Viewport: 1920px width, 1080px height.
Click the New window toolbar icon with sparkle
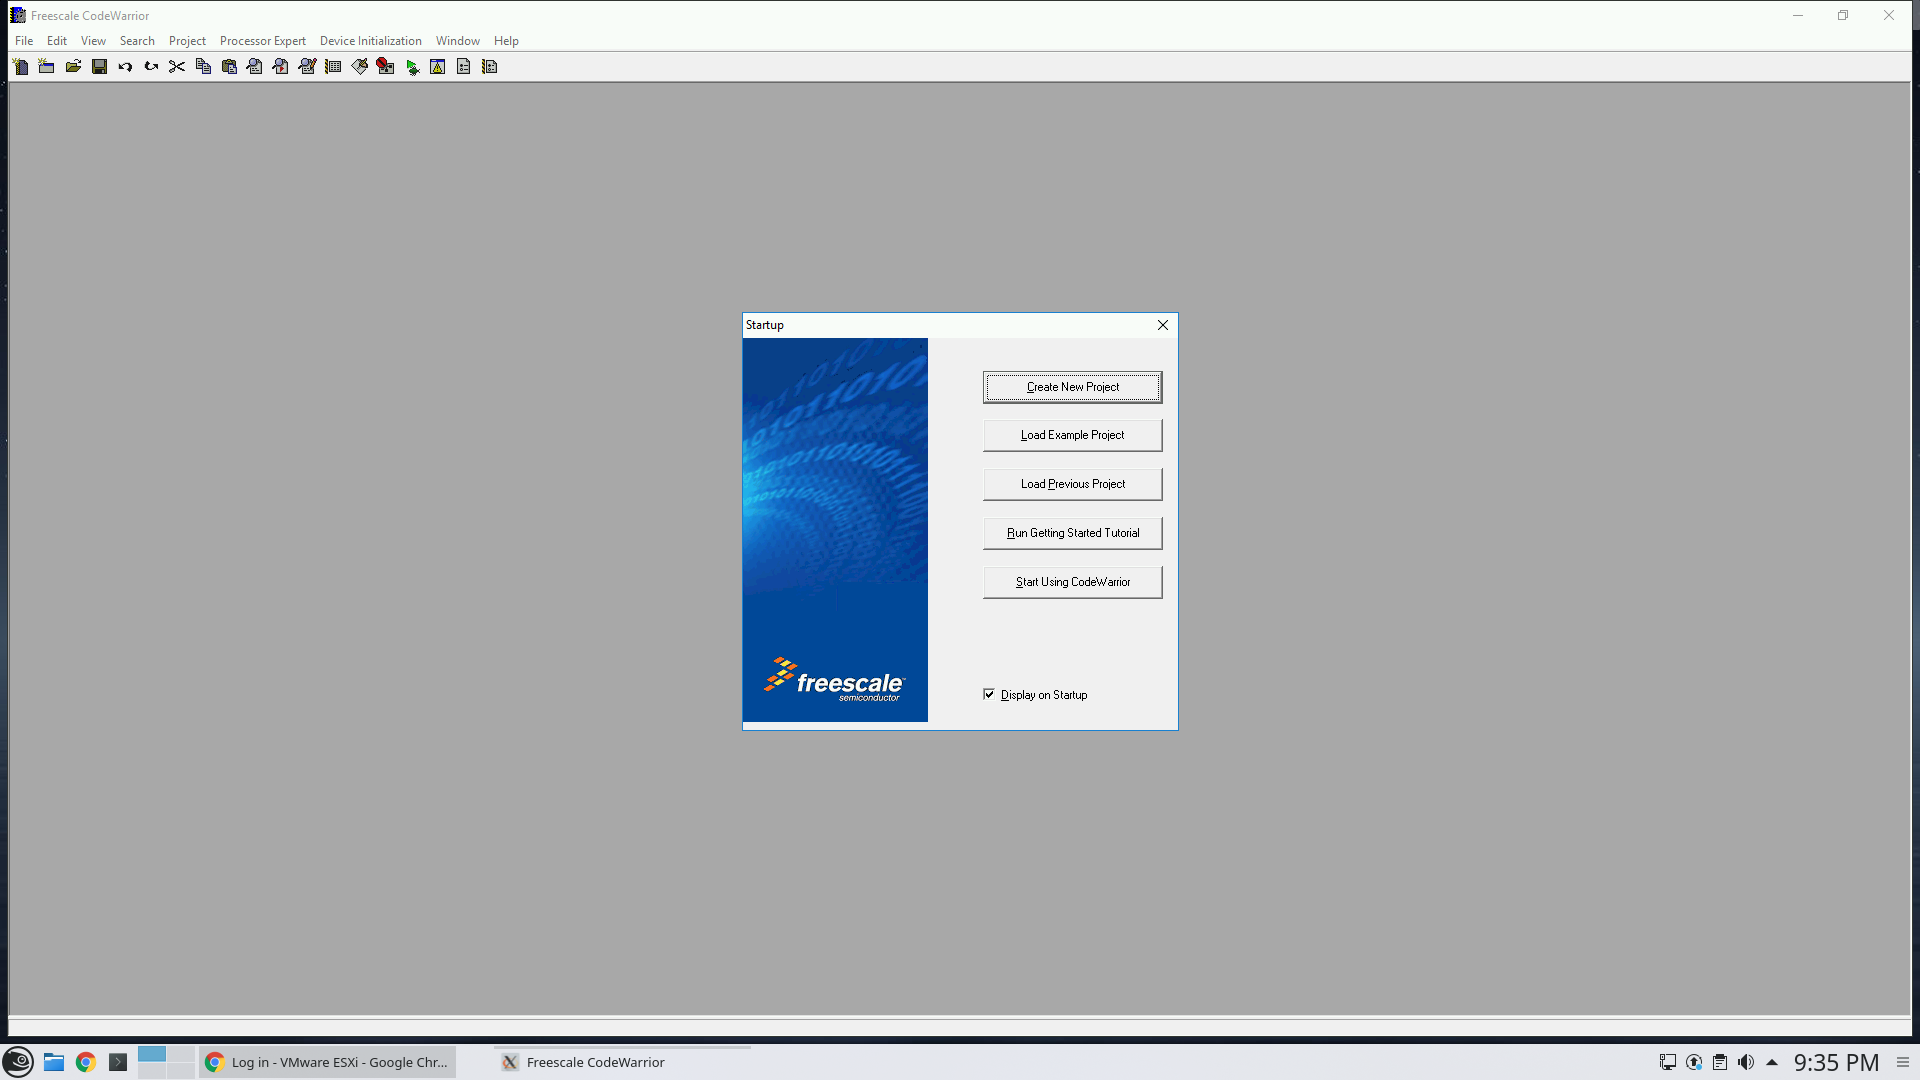(46, 67)
